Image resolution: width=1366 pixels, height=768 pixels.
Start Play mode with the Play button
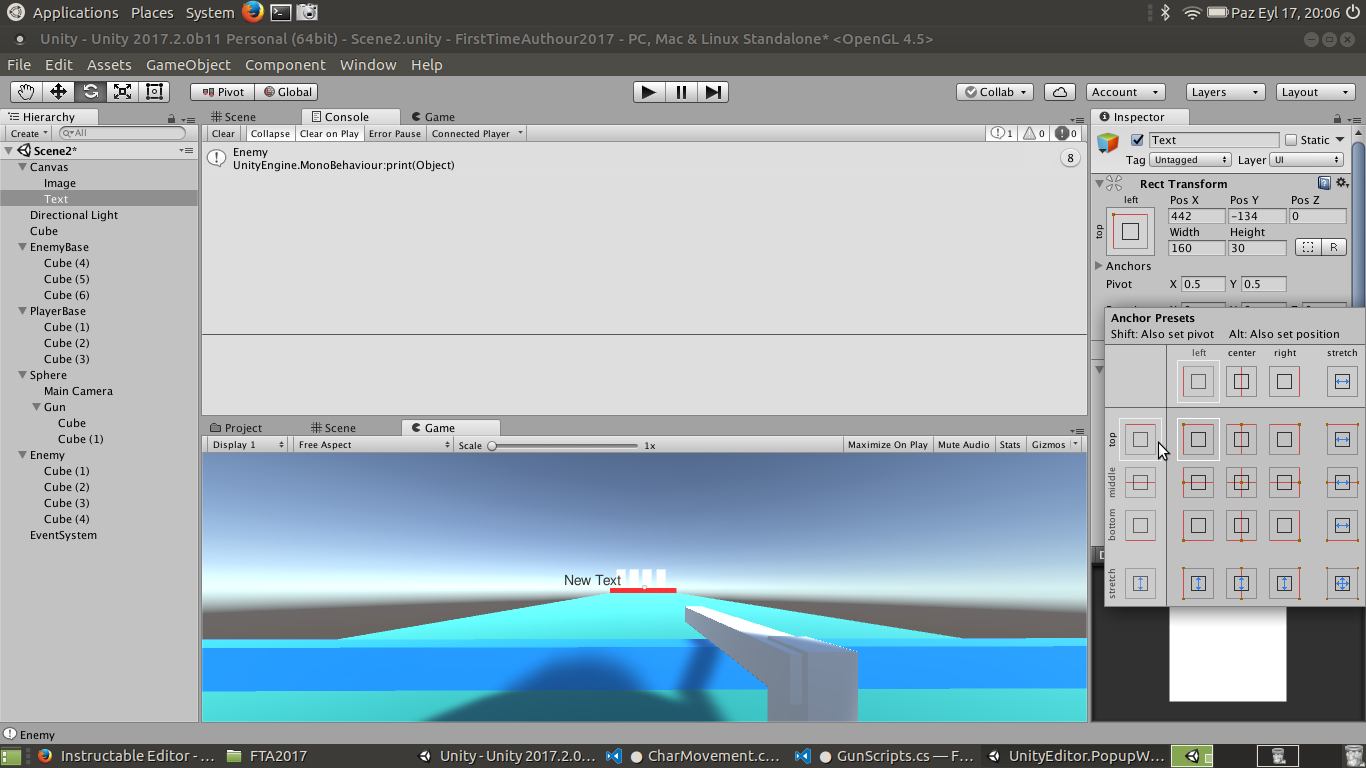[649, 92]
